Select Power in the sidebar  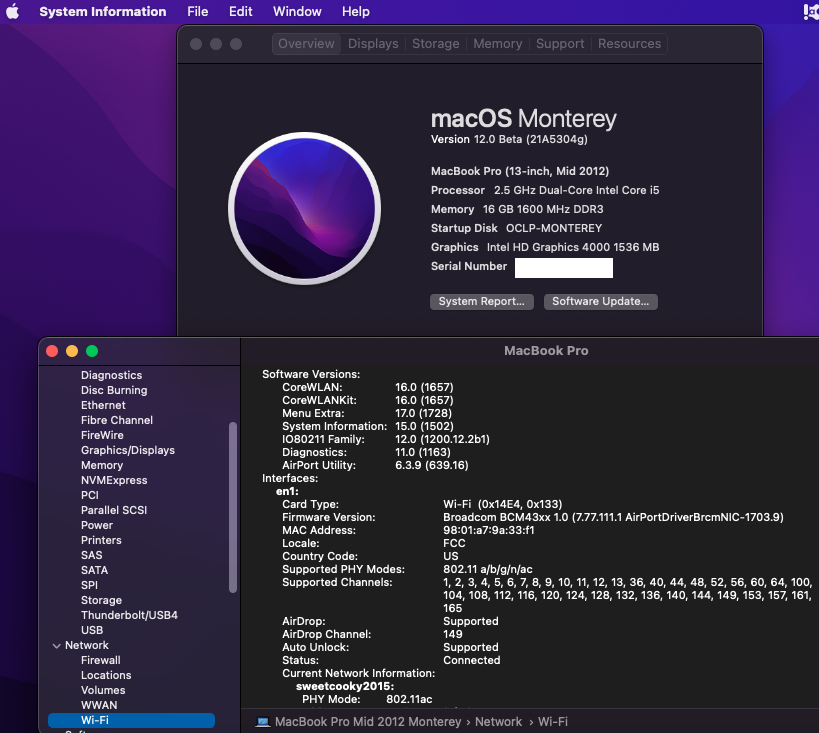(97, 525)
